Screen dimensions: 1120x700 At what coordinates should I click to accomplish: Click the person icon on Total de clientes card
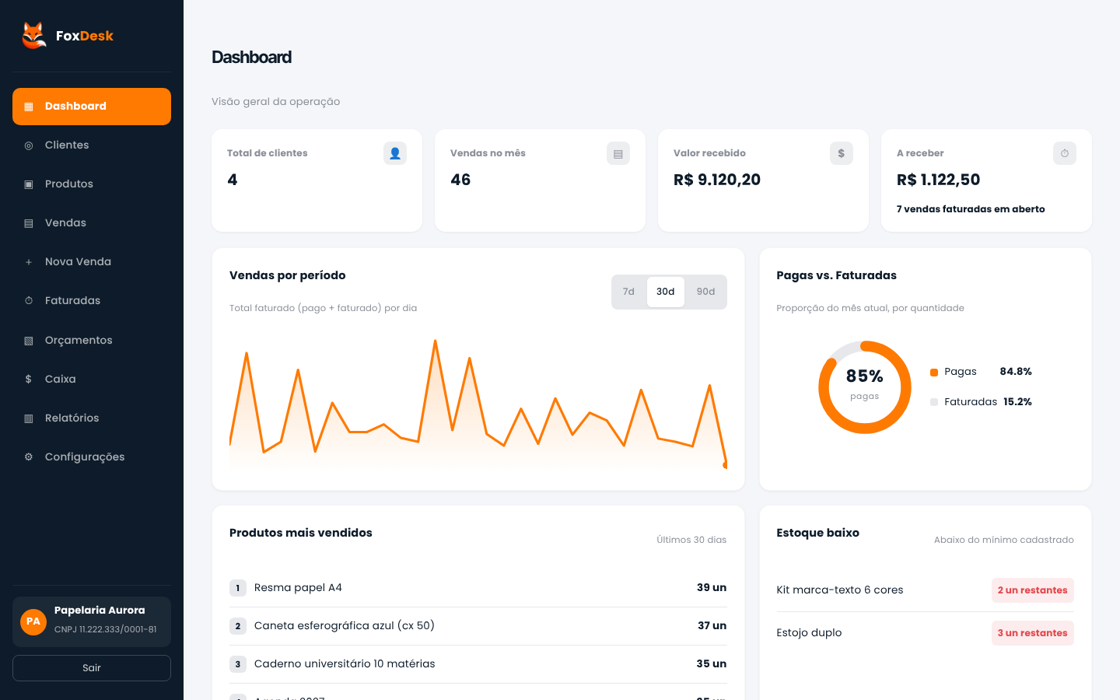pos(395,154)
